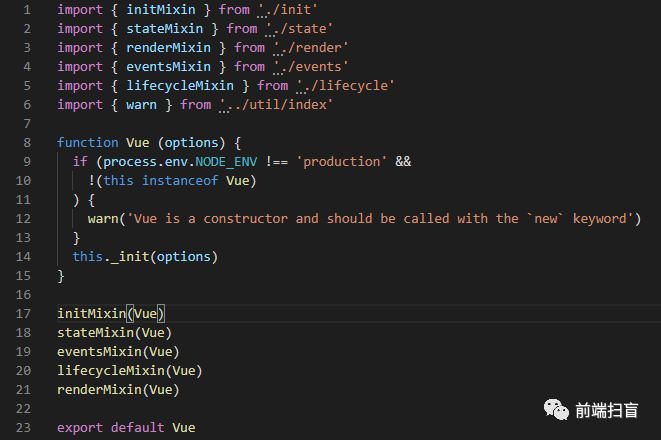Click the eventsMixin(Vue) call on line 19
This screenshot has width=661, height=440.
click(118, 351)
